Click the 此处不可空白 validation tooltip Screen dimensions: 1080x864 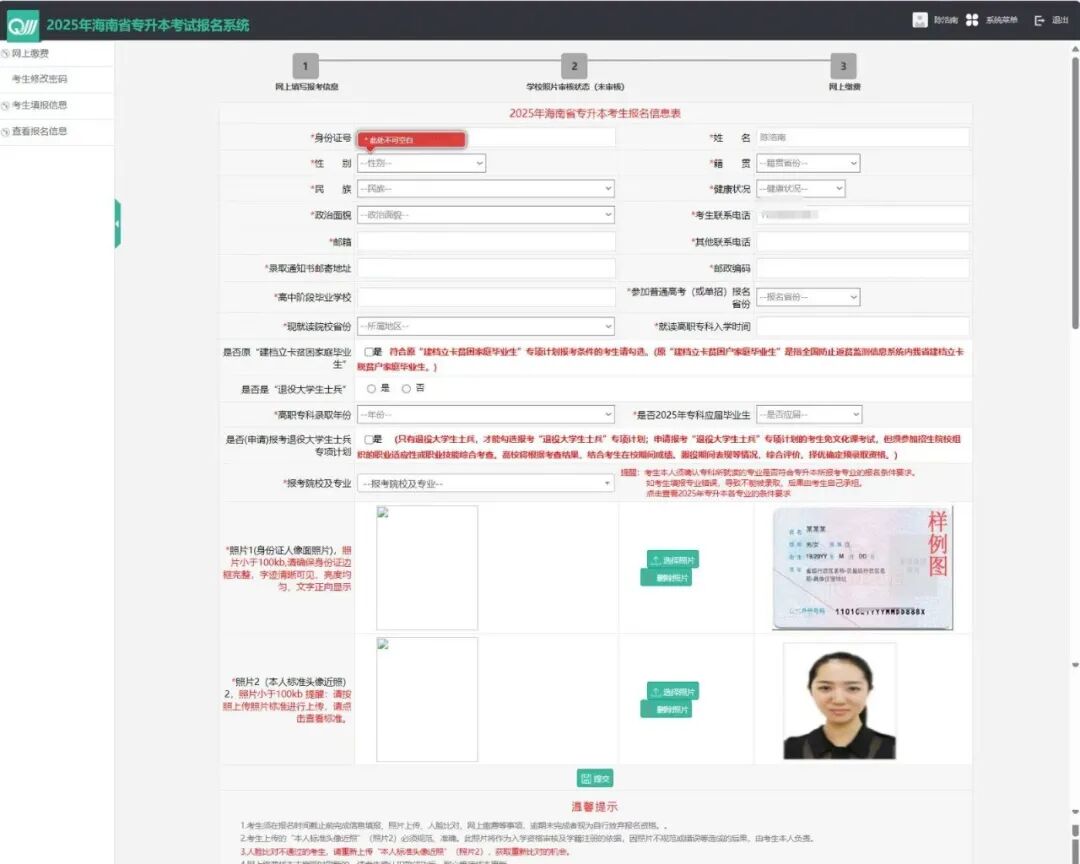click(x=412, y=140)
